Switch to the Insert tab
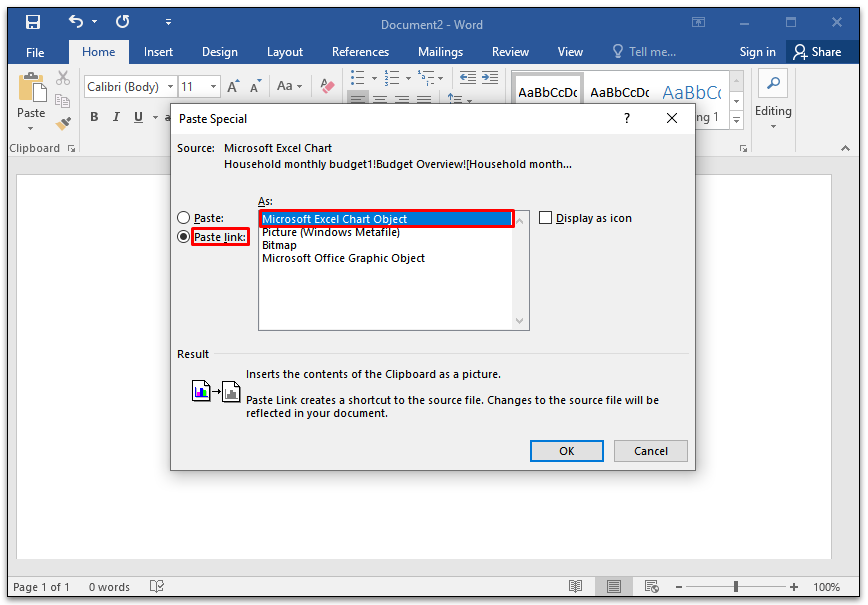The height and width of the screenshot is (605, 868). pos(158,52)
